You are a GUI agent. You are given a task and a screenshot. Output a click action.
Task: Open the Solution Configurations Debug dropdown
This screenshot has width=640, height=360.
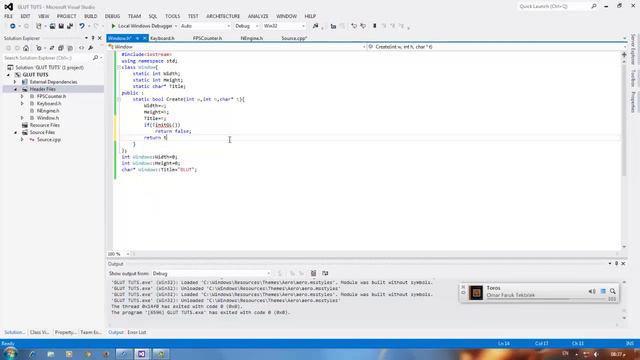pyautogui.click(x=247, y=26)
